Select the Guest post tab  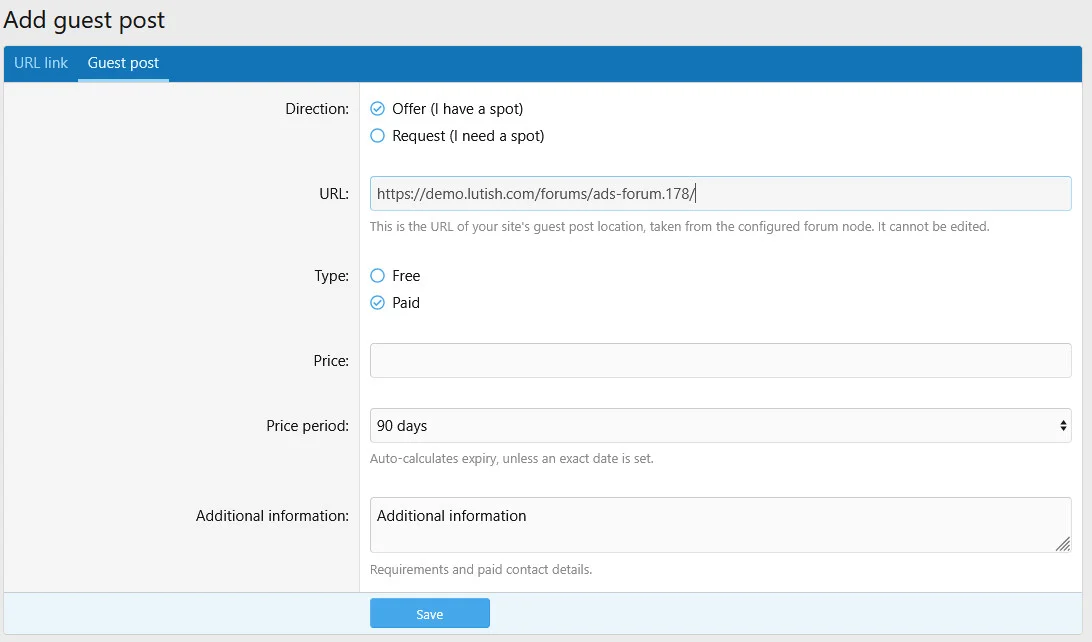coord(123,63)
